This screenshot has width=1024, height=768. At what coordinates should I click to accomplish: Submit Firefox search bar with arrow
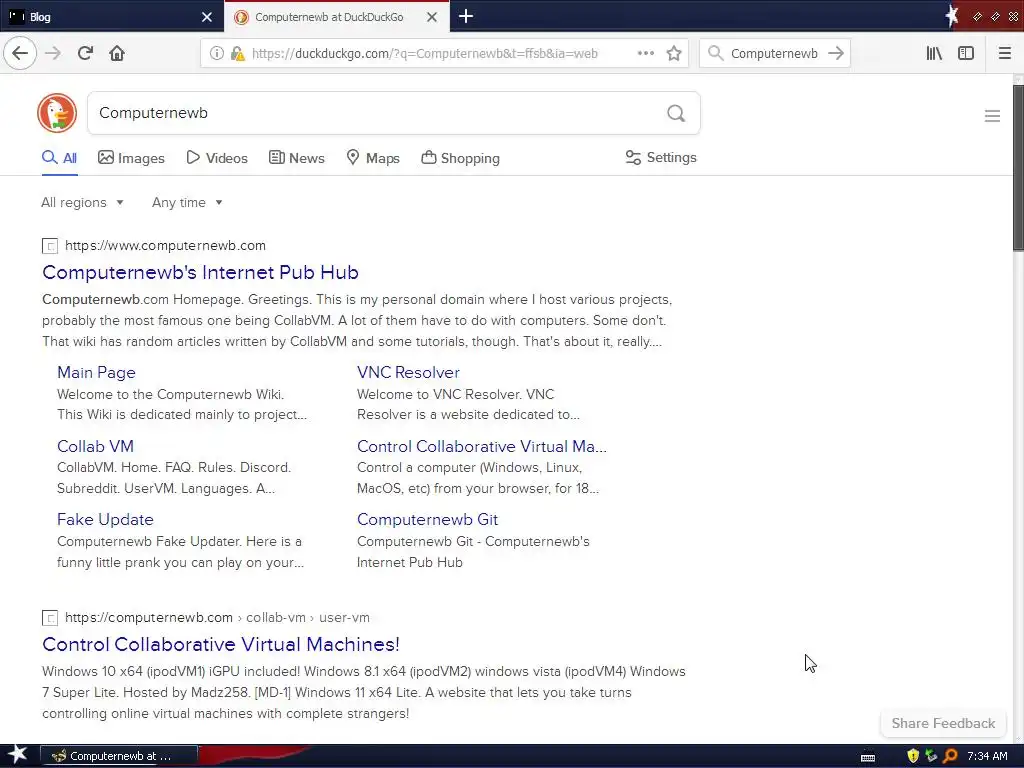(x=836, y=53)
